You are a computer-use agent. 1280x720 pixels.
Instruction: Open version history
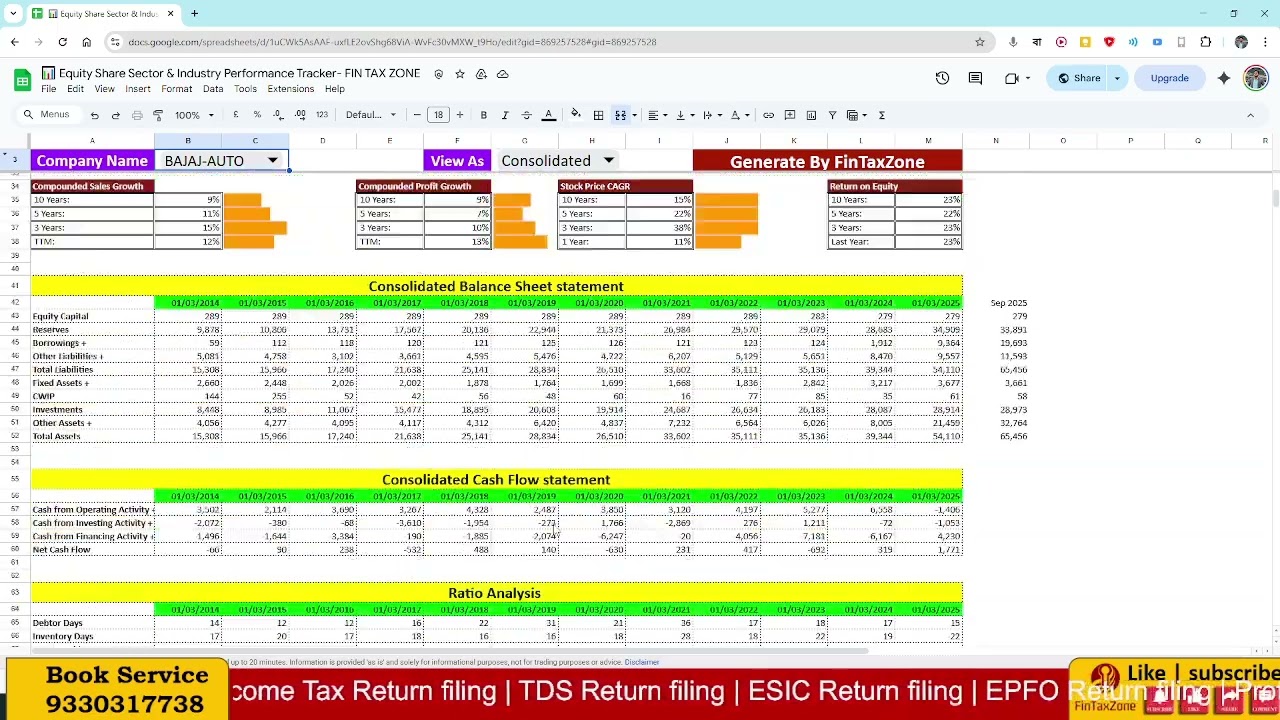click(x=942, y=78)
